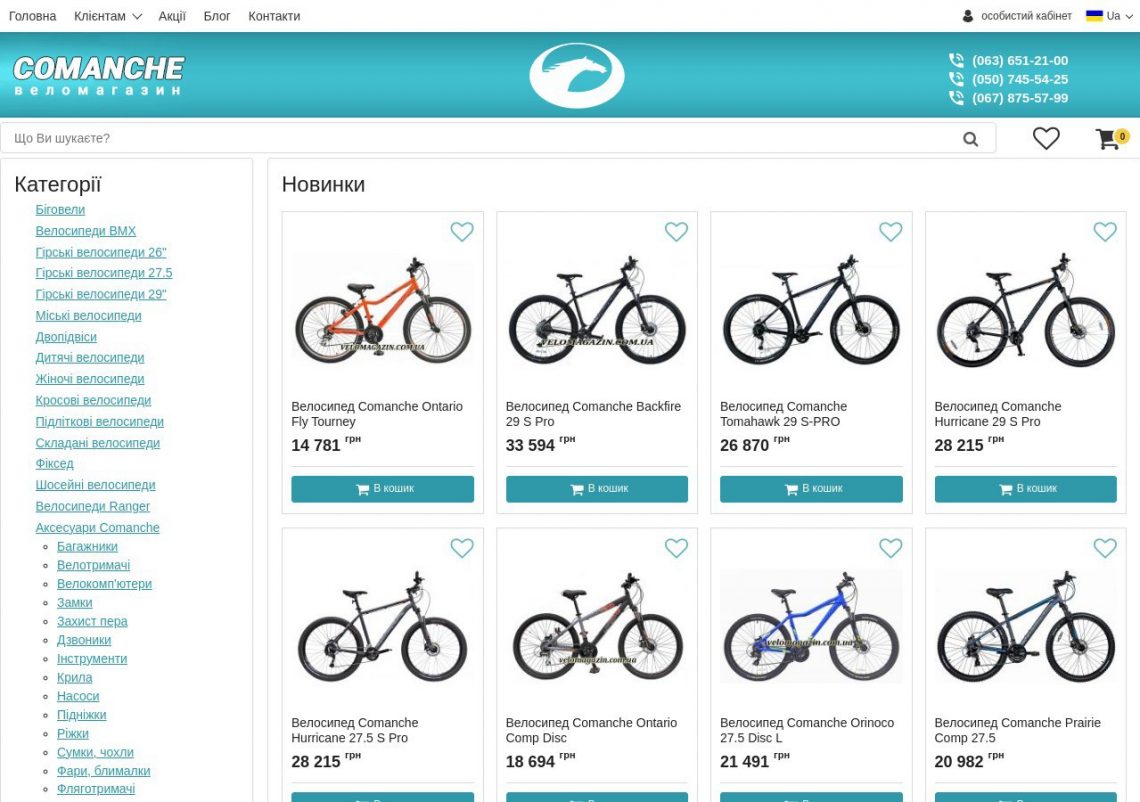The height and width of the screenshot is (802, 1140).
Task: Open Дитячі велосипеди category
Action: click(x=90, y=358)
